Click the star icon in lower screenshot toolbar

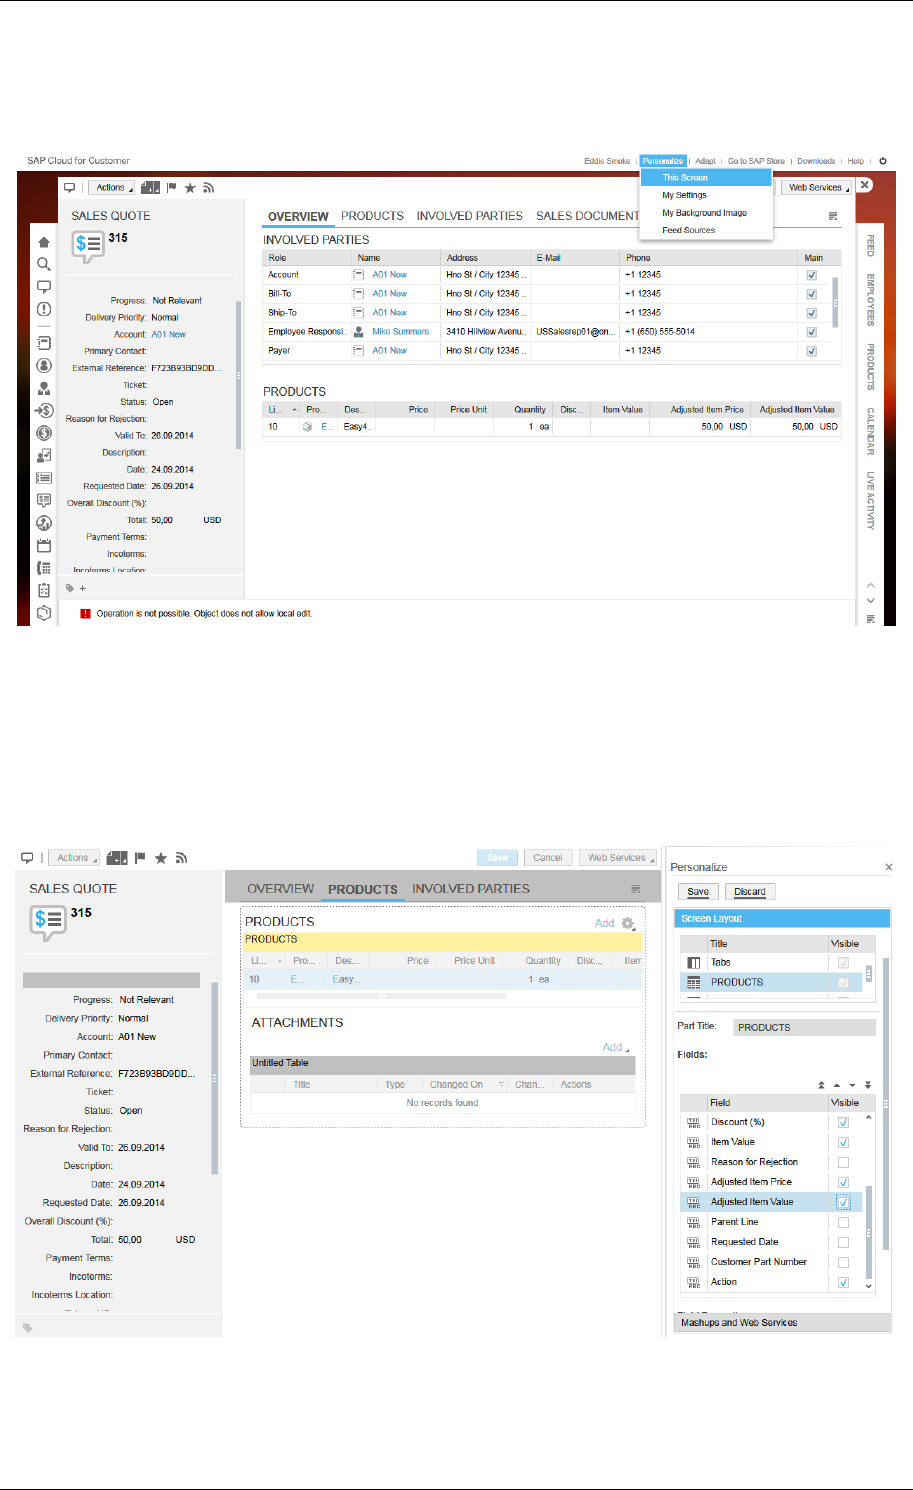[161, 858]
